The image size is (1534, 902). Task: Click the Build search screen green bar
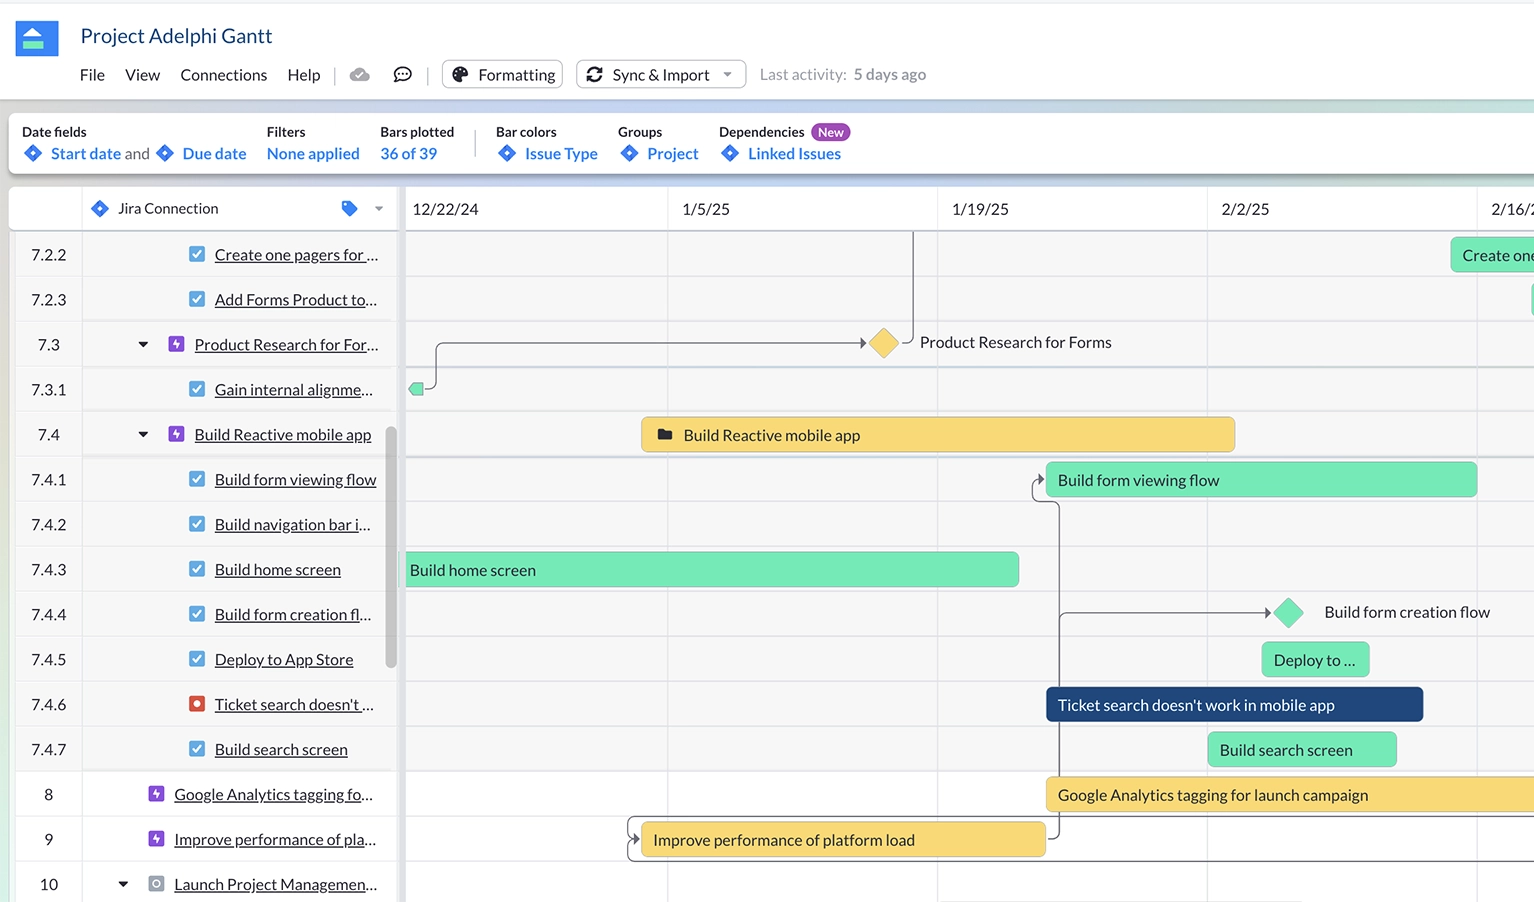[1302, 750]
